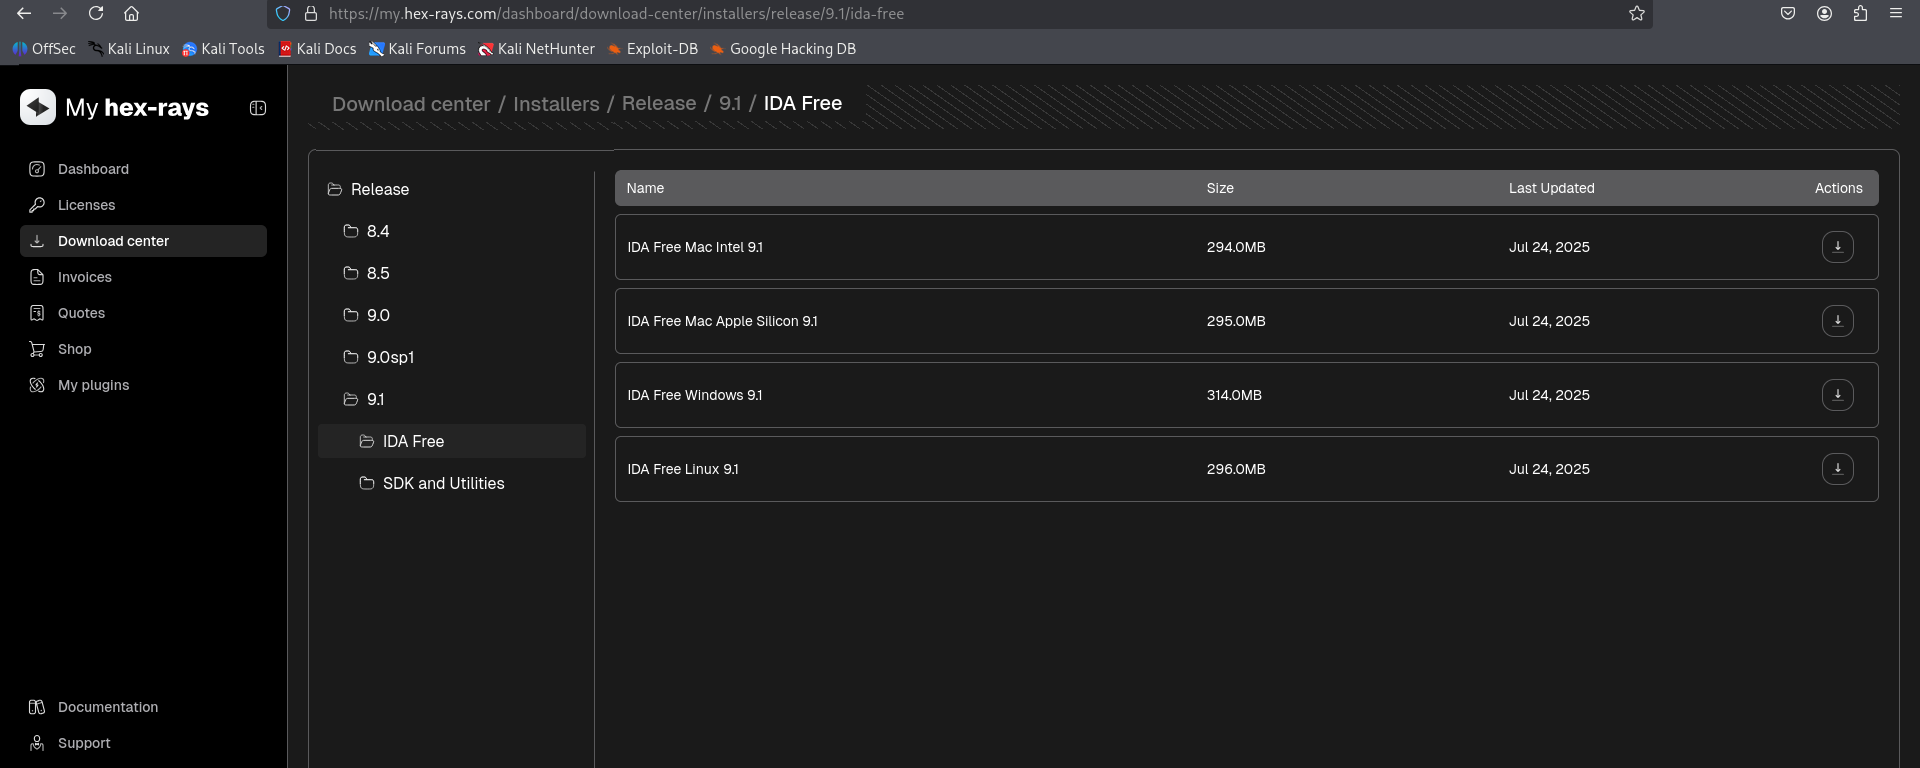Click the IDA Free Linux 9.1 name
The height and width of the screenshot is (768, 1920).
coord(683,469)
